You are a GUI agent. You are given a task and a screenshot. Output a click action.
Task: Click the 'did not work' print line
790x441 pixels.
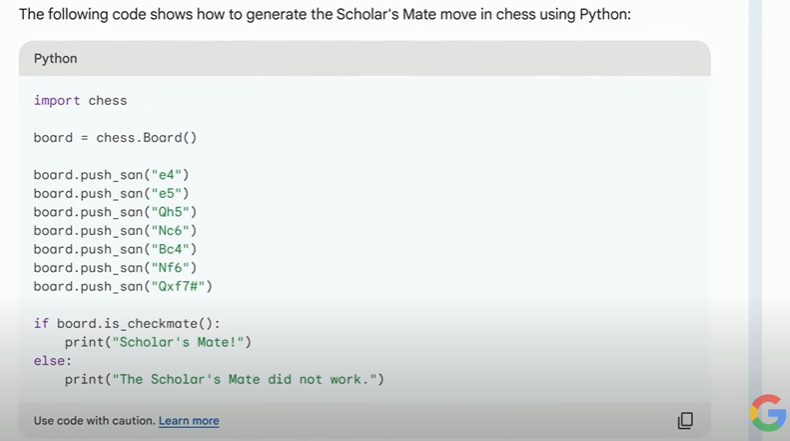pos(224,379)
